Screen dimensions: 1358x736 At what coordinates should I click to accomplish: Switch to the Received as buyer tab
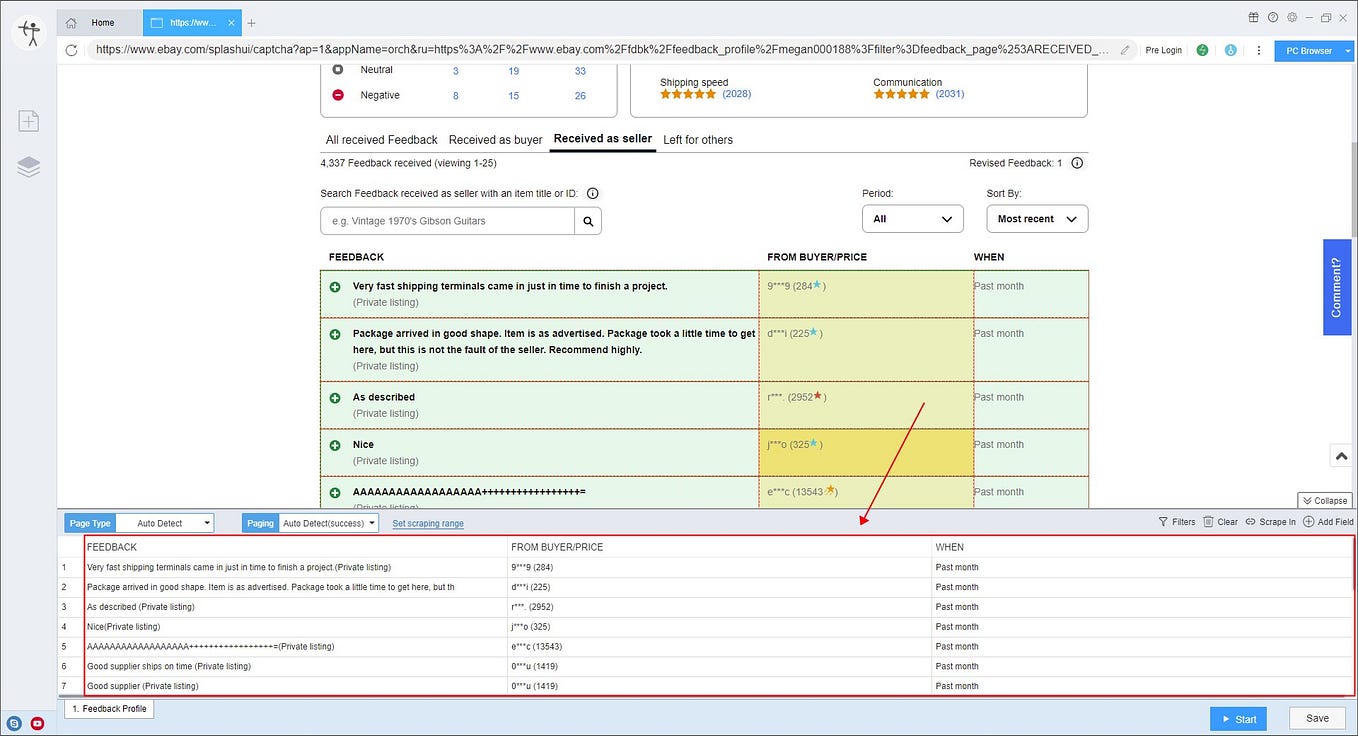tap(495, 139)
